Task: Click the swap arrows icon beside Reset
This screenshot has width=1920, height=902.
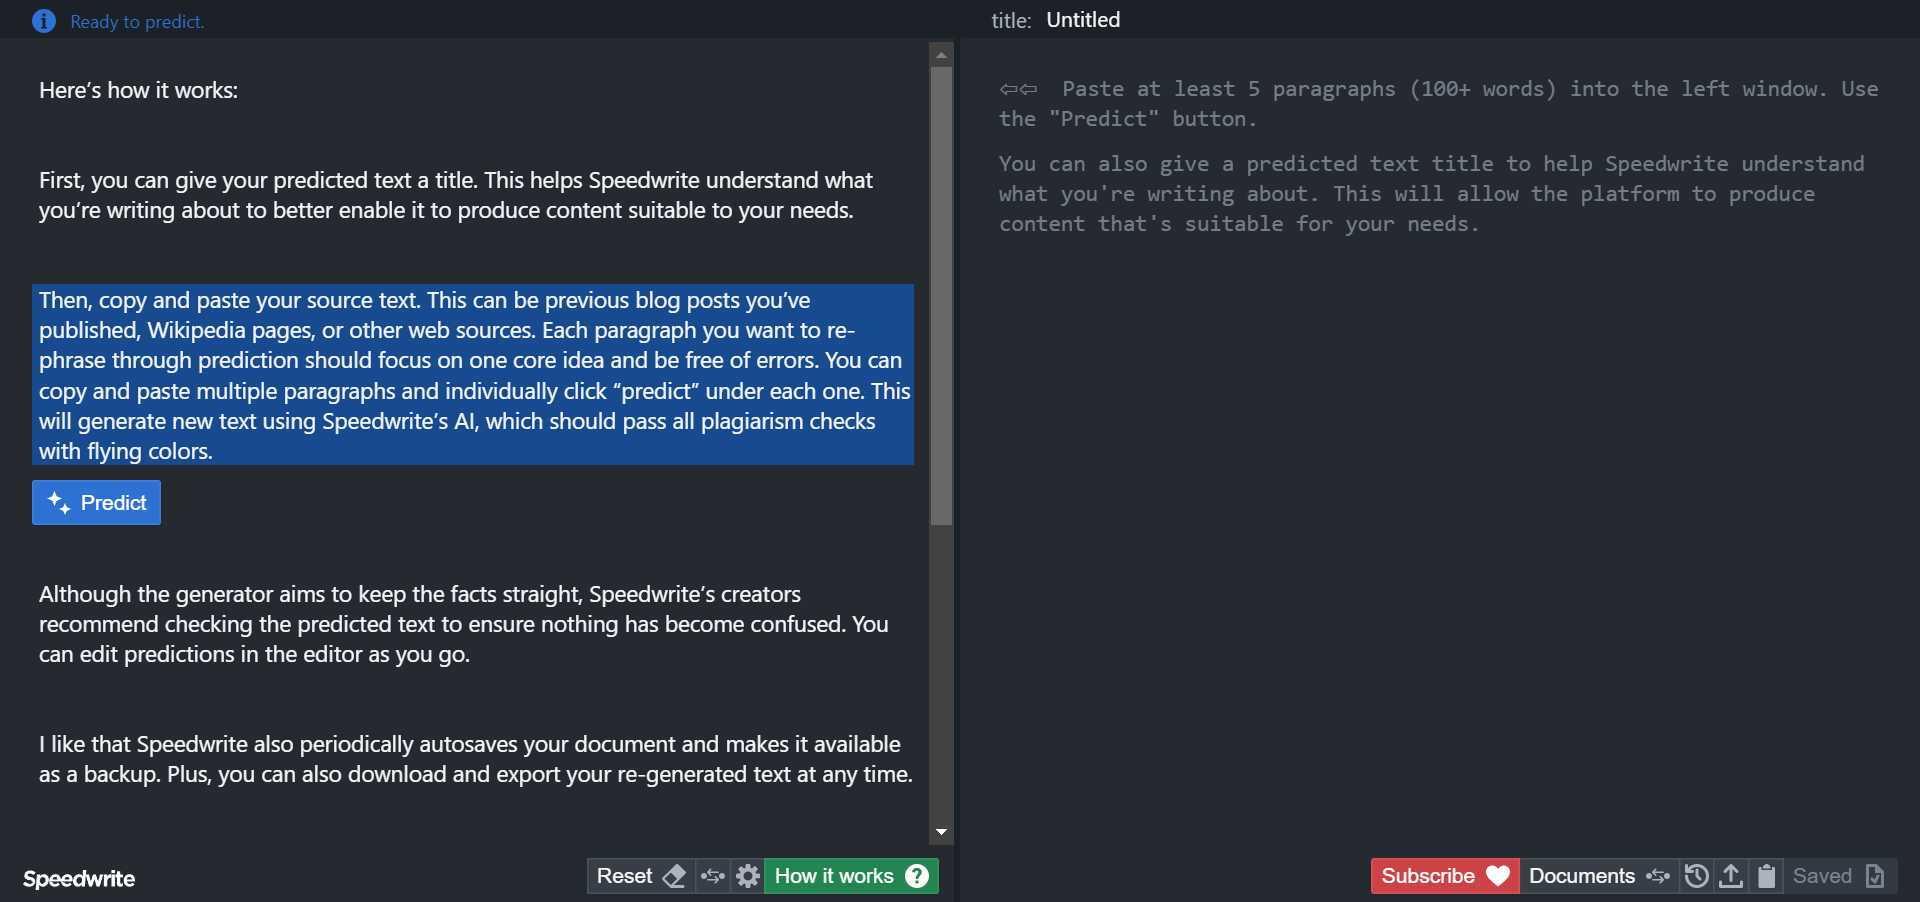Action: click(x=713, y=877)
